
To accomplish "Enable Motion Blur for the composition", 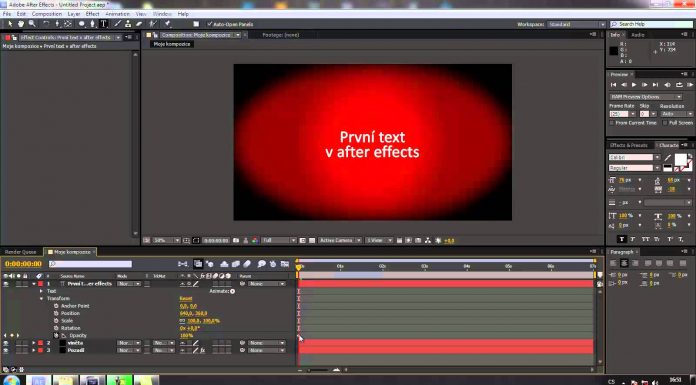I will click(247, 264).
